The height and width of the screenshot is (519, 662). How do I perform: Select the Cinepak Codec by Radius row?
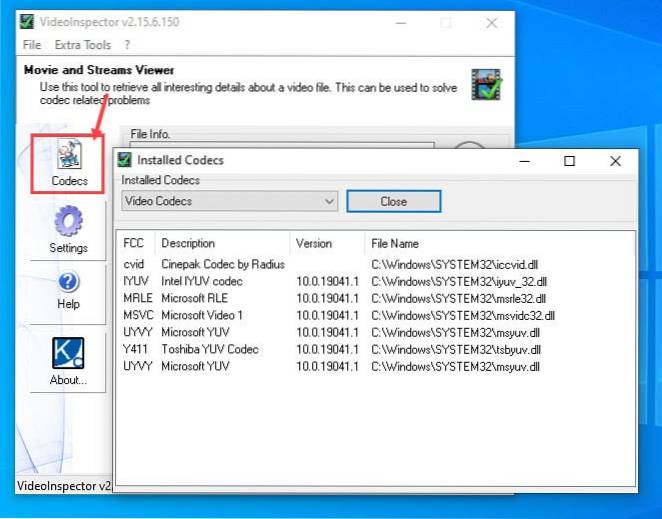pyautogui.click(x=223, y=264)
